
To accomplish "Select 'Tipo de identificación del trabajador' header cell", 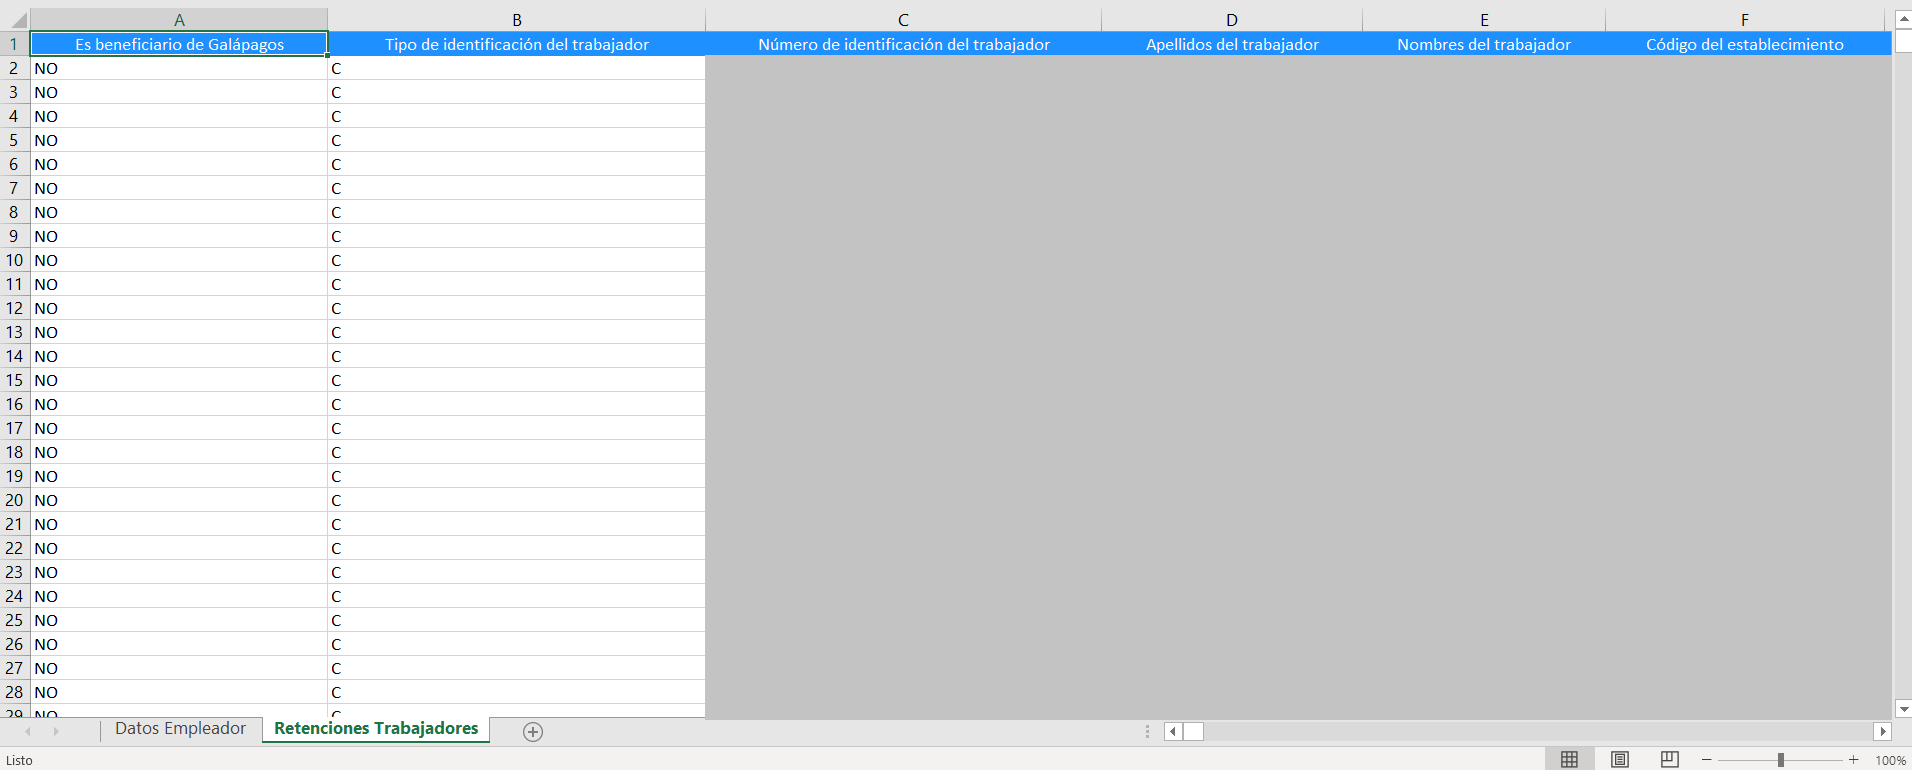I will pyautogui.click(x=517, y=44).
